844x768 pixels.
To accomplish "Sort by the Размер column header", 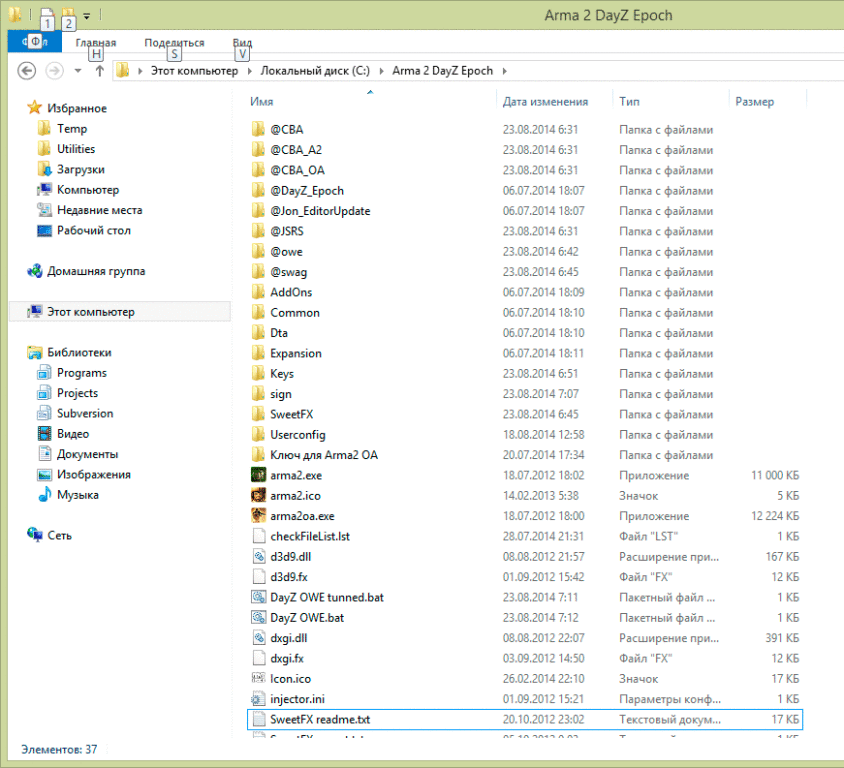I will point(755,102).
